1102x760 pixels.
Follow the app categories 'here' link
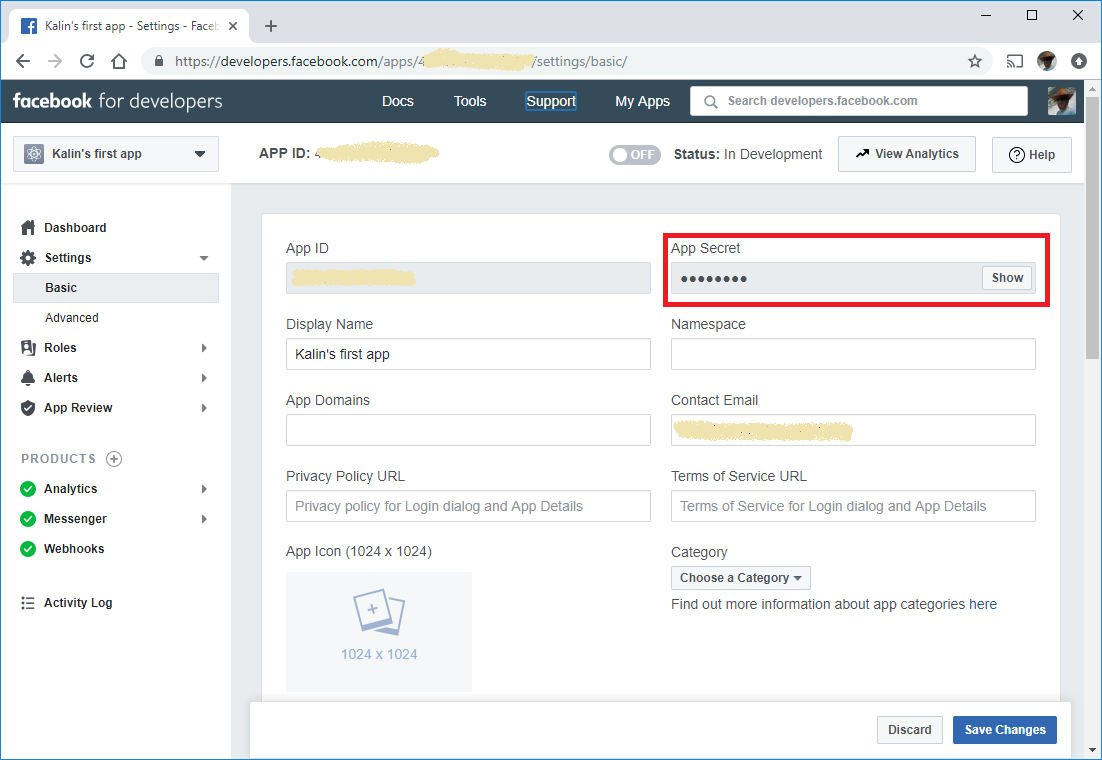click(983, 605)
